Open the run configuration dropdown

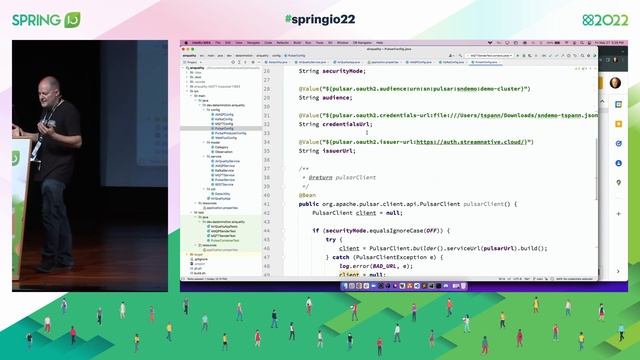pyautogui.click(x=490, y=56)
